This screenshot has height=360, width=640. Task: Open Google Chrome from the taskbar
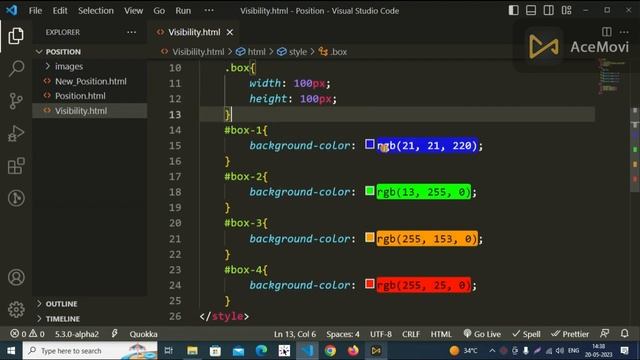(x=330, y=350)
